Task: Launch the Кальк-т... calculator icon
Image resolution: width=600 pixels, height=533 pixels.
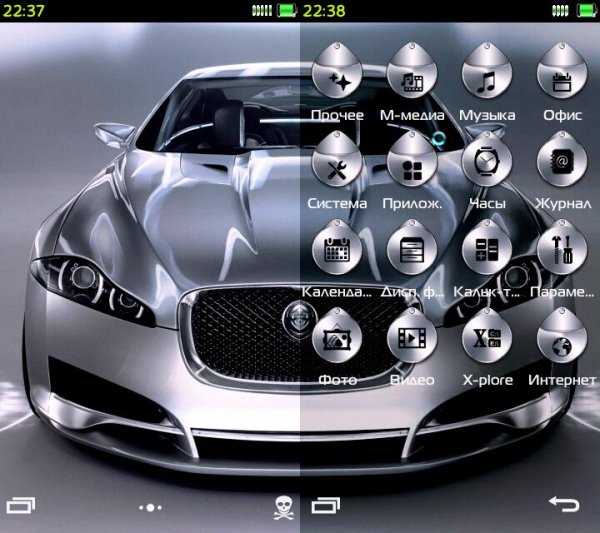Action: point(487,248)
